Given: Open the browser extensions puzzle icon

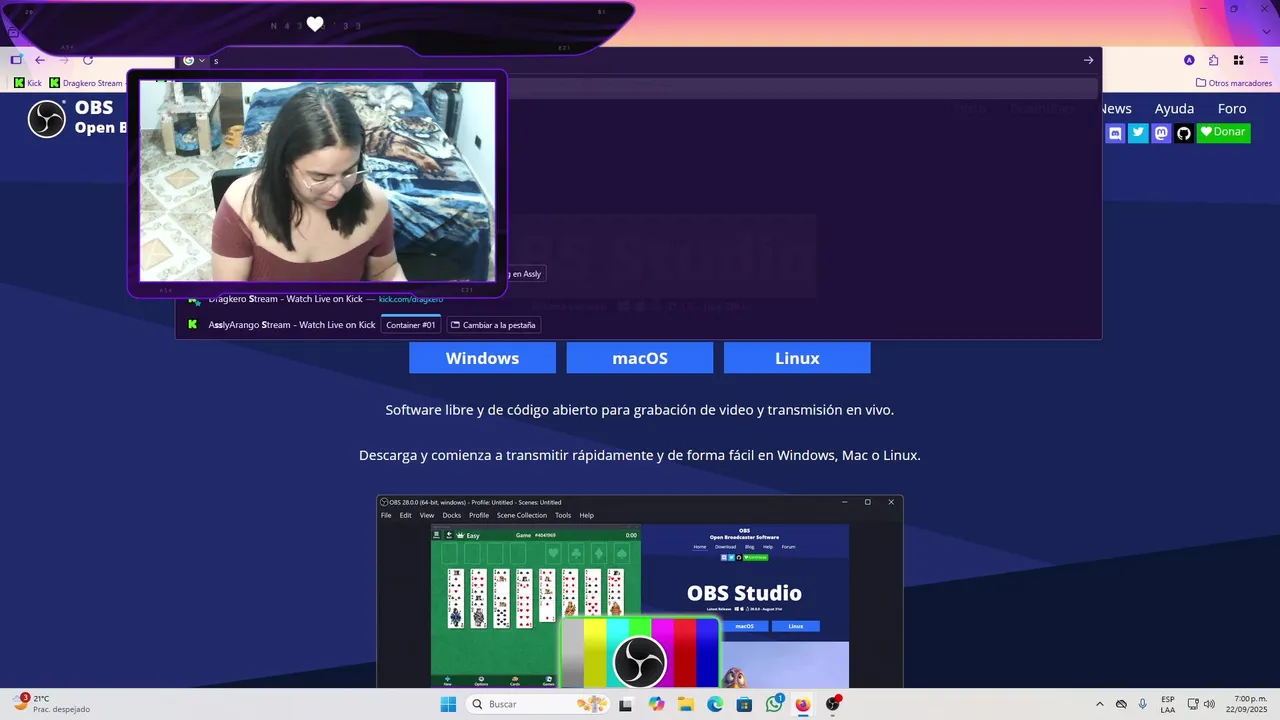Looking at the screenshot, I should click(1213, 60).
